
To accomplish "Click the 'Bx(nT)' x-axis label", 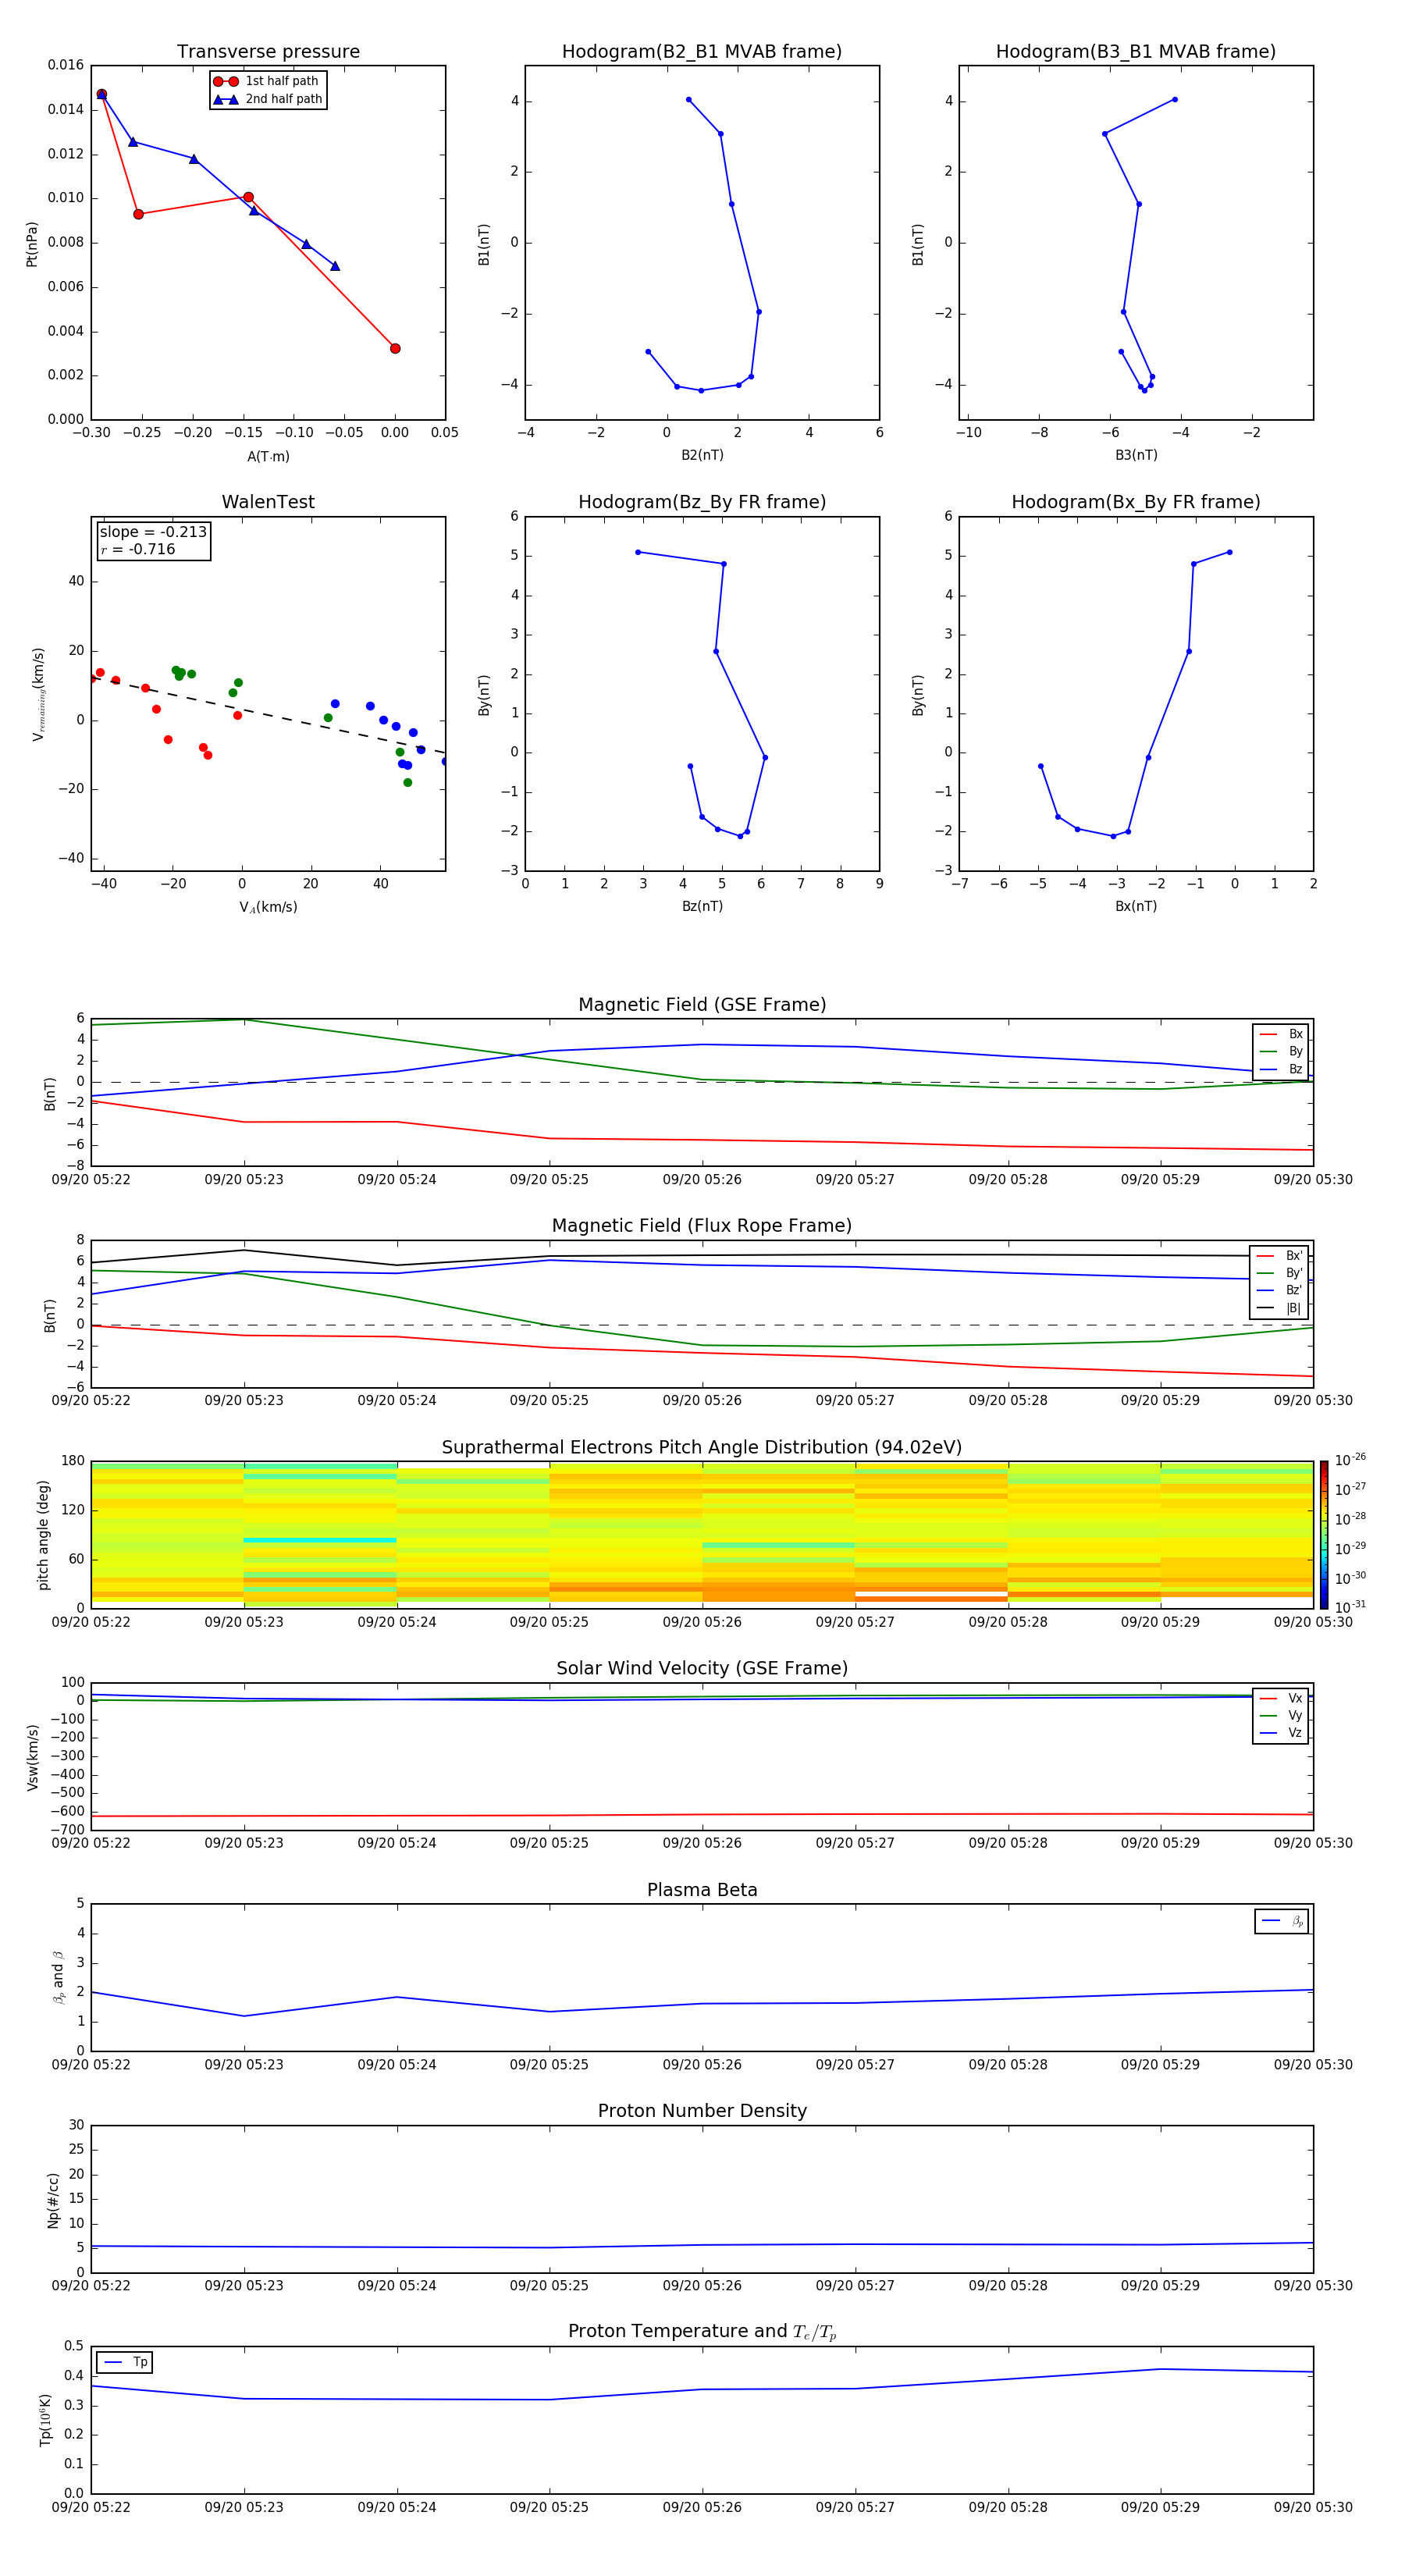I will pyautogui.click(x=1136, y=906).
